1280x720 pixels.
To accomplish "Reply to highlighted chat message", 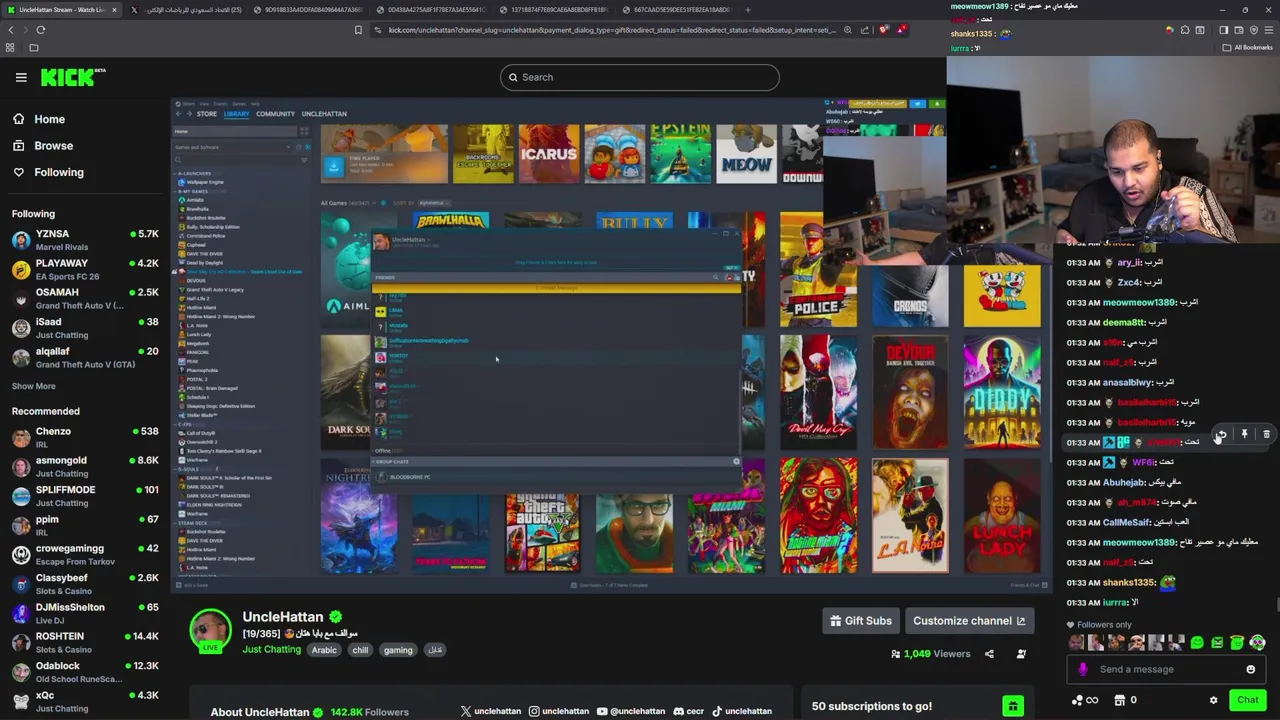I will (1220, 434).
